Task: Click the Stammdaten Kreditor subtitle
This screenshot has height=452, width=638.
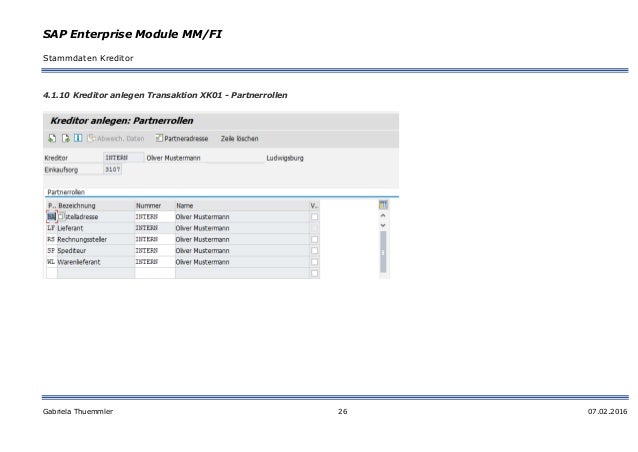Action: [x=88, y=58]
